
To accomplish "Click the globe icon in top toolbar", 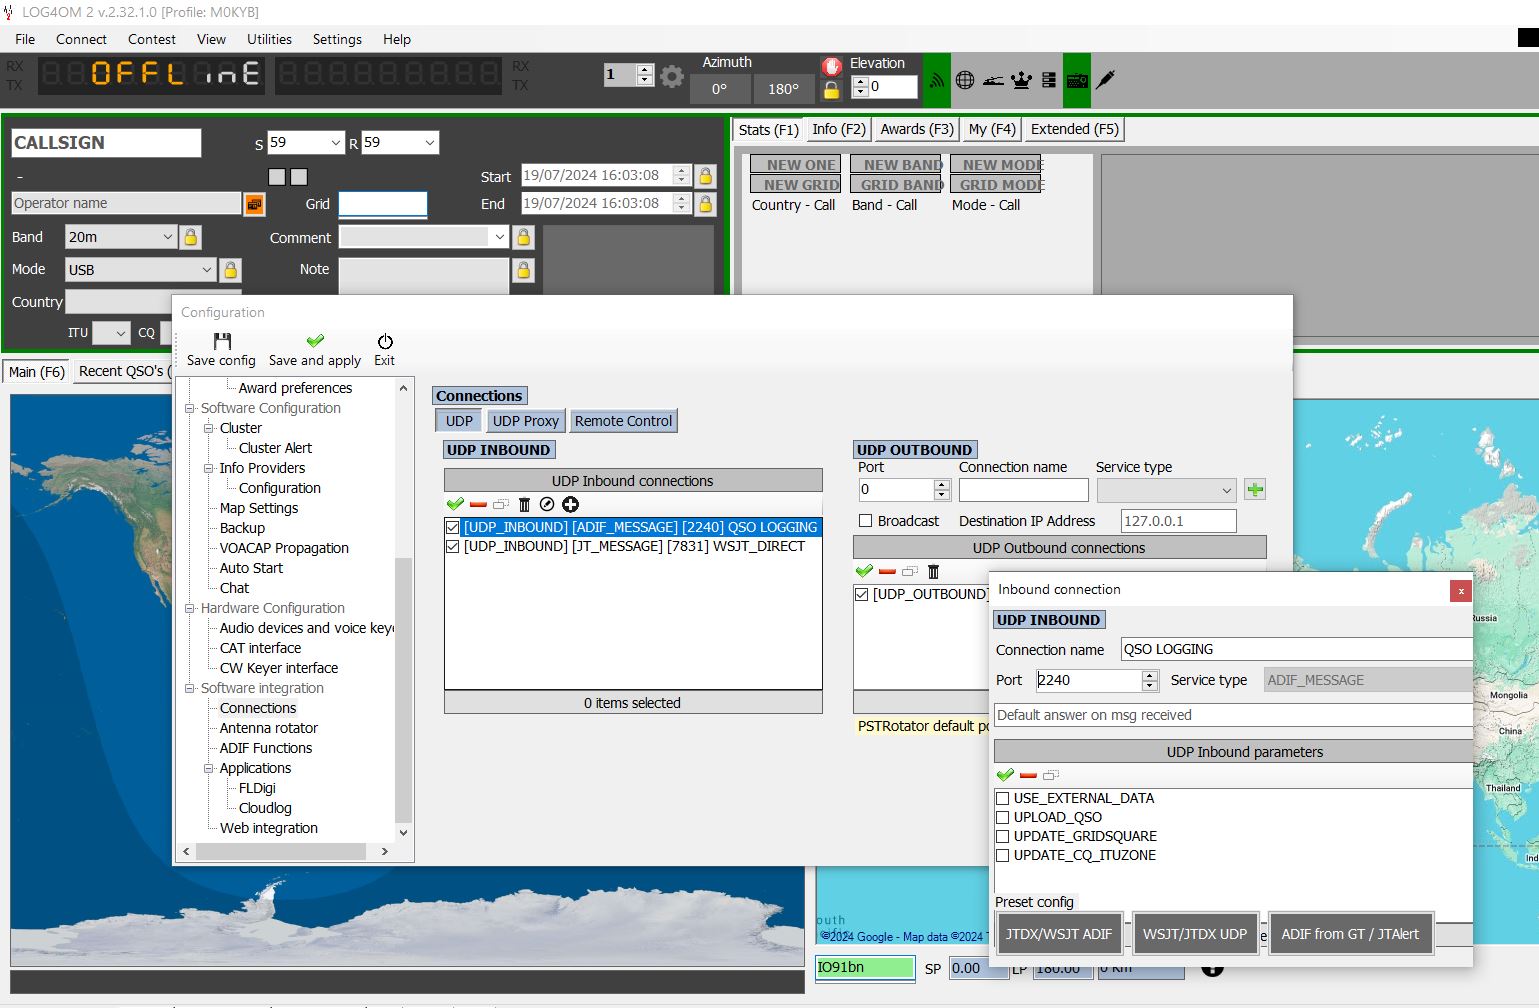I will tap(965, 80).
